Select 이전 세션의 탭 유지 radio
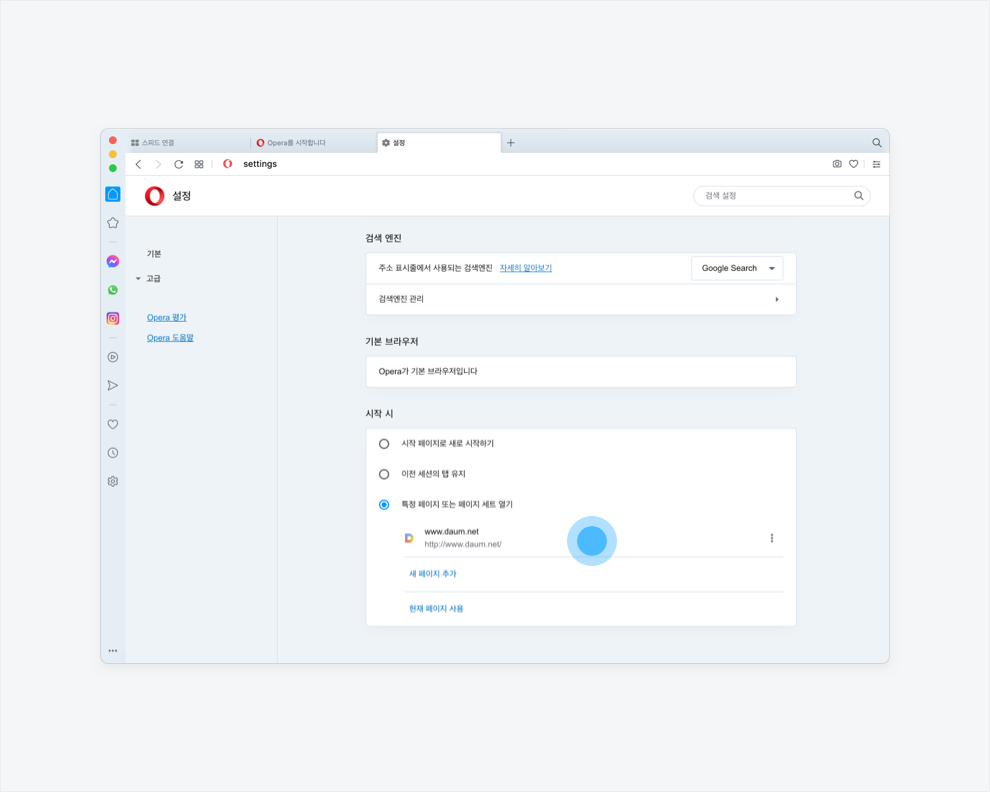Screen dimensions: 990x792 (384, 474)
